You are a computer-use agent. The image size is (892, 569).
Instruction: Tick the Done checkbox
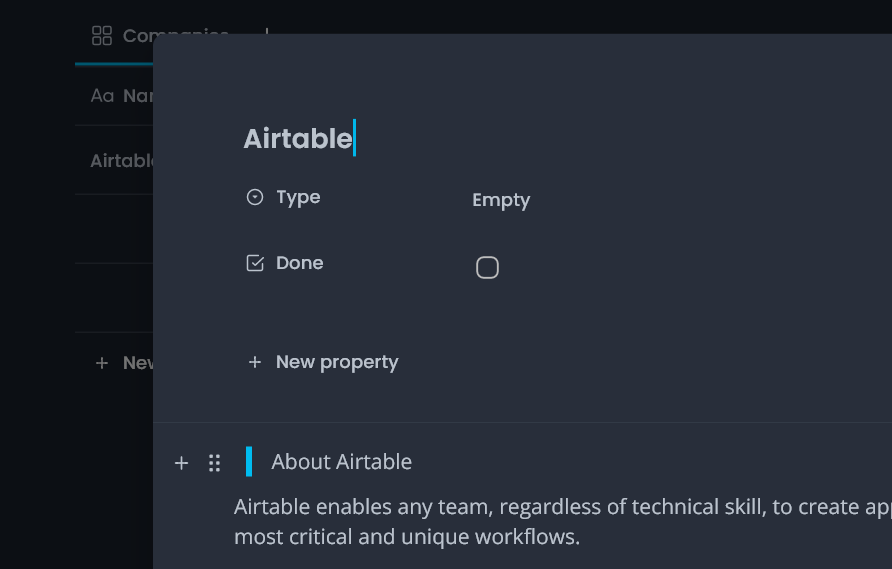[x=488, y=267]
